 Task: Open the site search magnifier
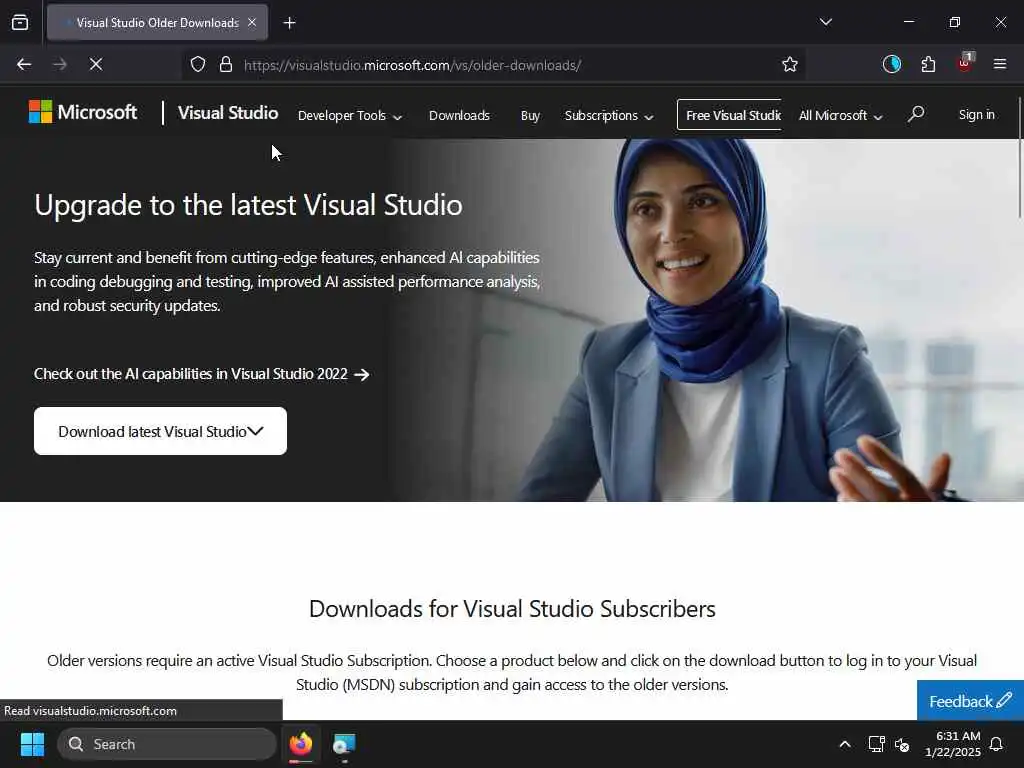pyautogui.click(x=916, y=114)
